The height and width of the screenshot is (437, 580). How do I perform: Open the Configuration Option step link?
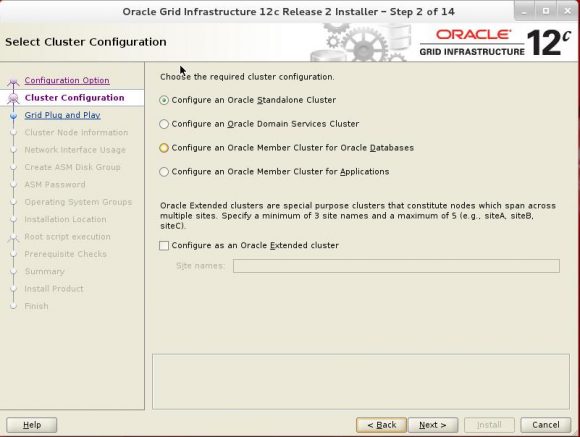click(x=67, y=80)
